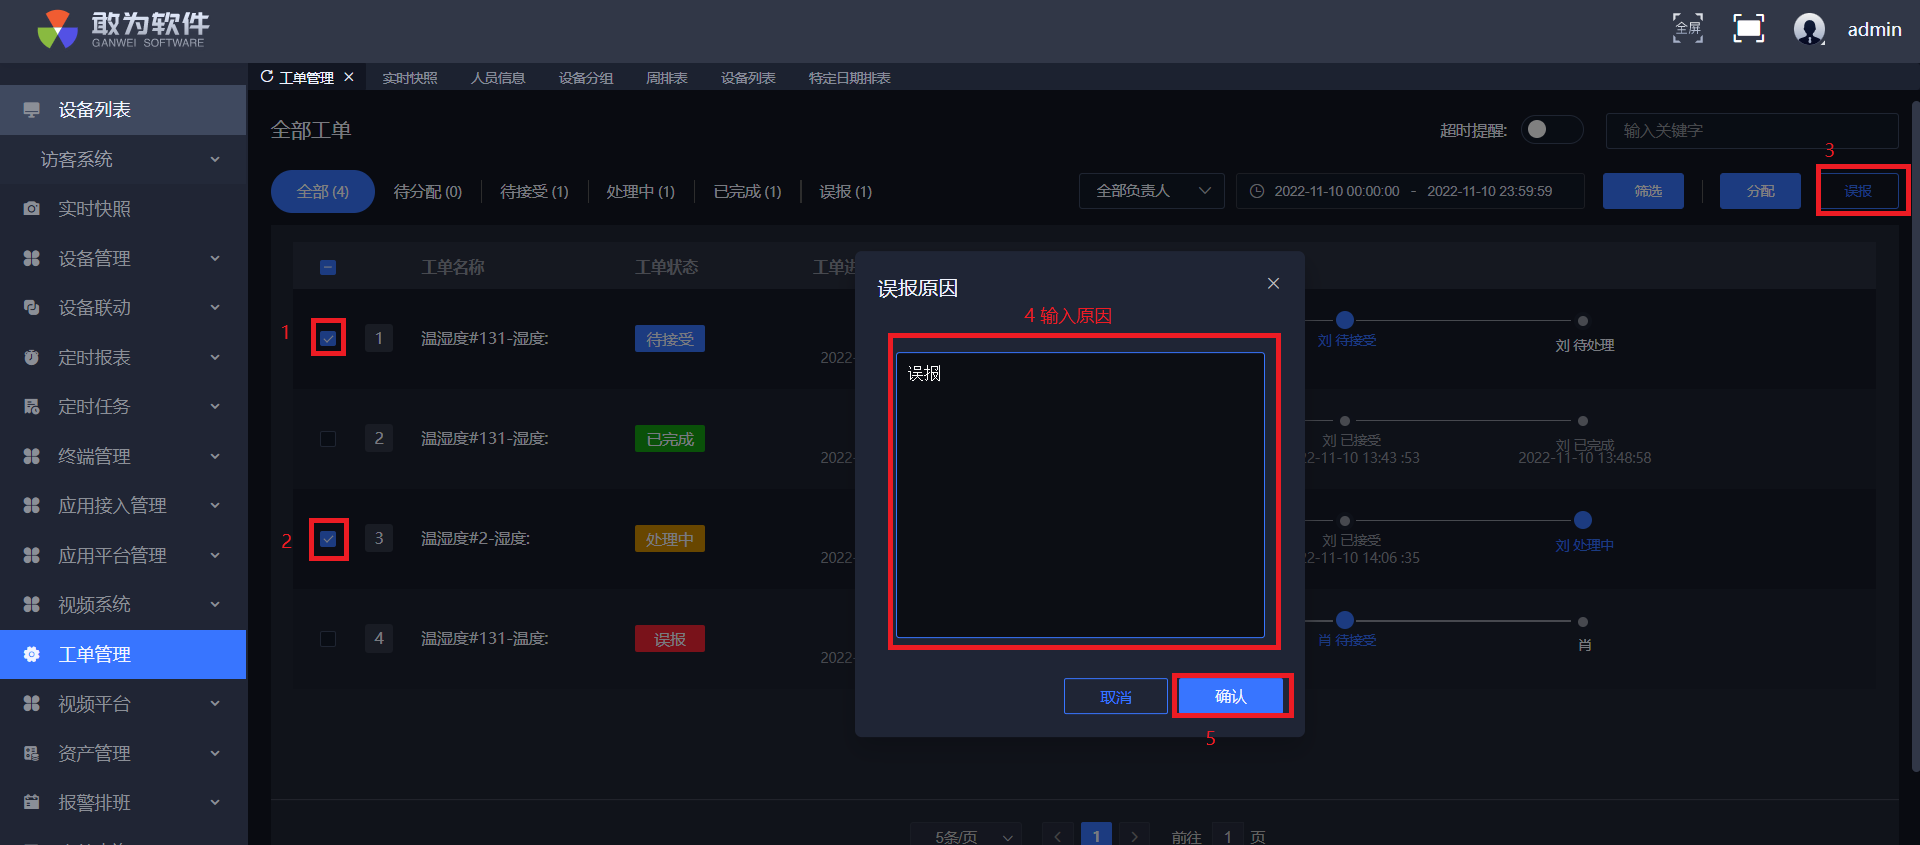Expand the 定时报表 menu chevron
Image resolution: width=1920 pixels, height=845 pixels.
click(215, 357)
